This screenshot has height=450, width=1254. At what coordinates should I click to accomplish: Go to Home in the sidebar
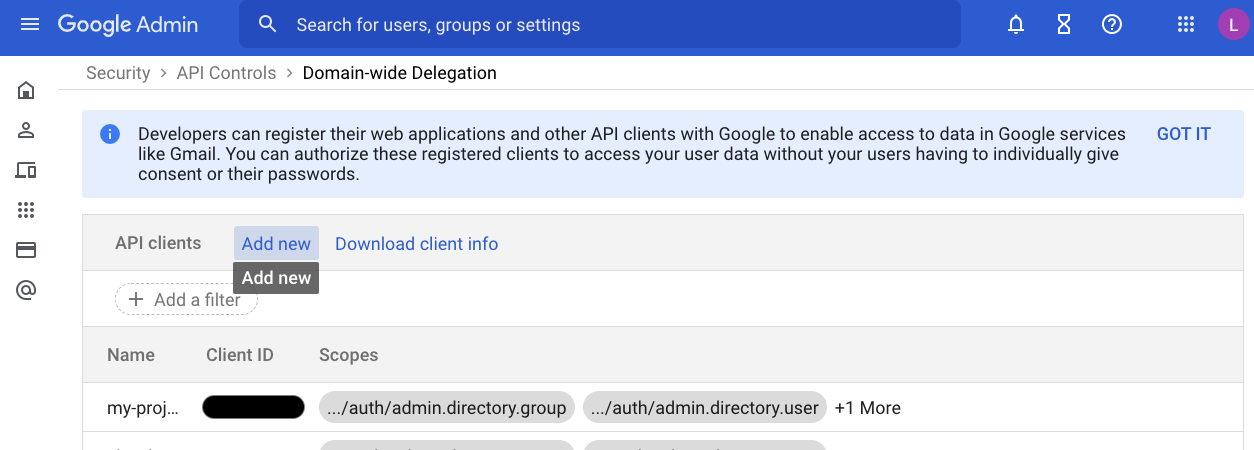[27, 91]
